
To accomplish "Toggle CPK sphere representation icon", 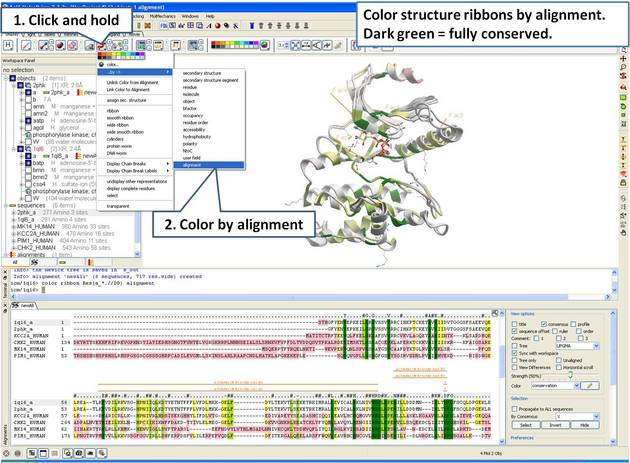I will [x=60, y=45].
